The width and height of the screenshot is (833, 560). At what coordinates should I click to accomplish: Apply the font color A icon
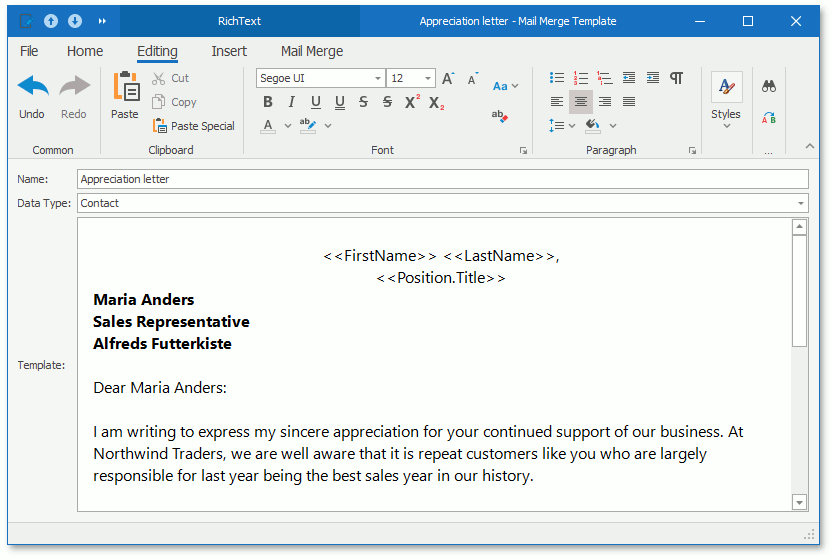(268, 126)
